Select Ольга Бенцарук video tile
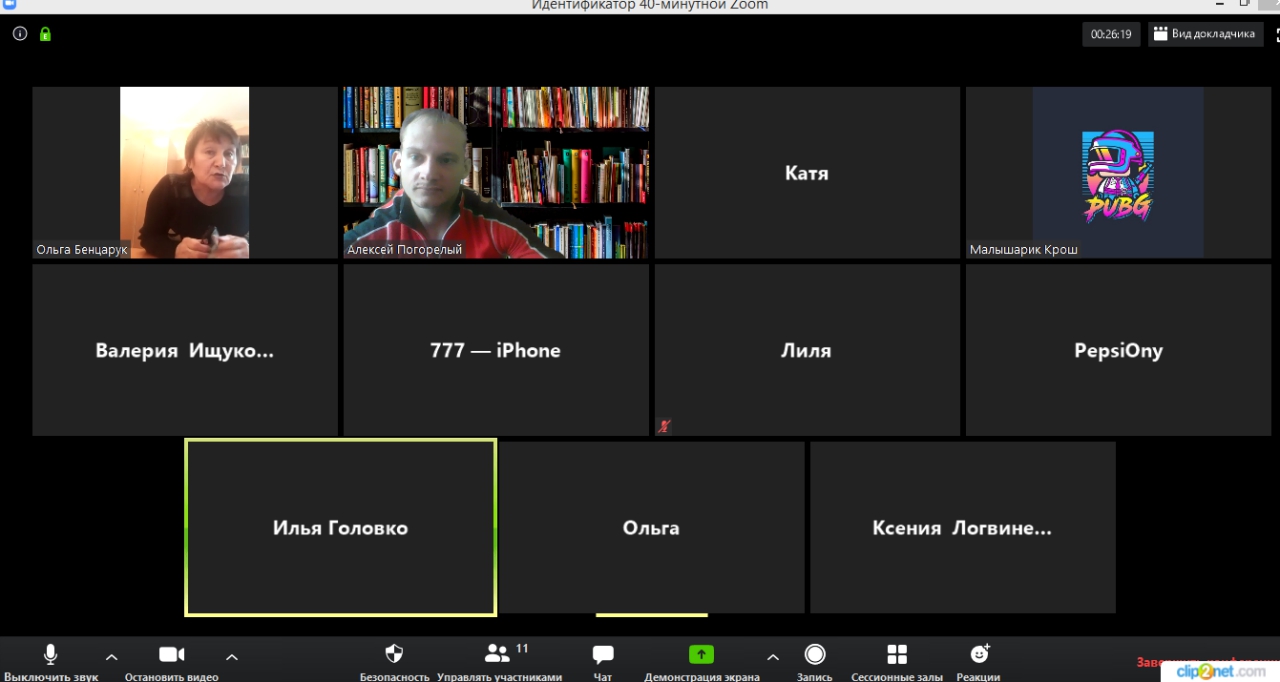The width and height of the screenshot is (1280, 682). pyautogui.click(x=185, y=172)
